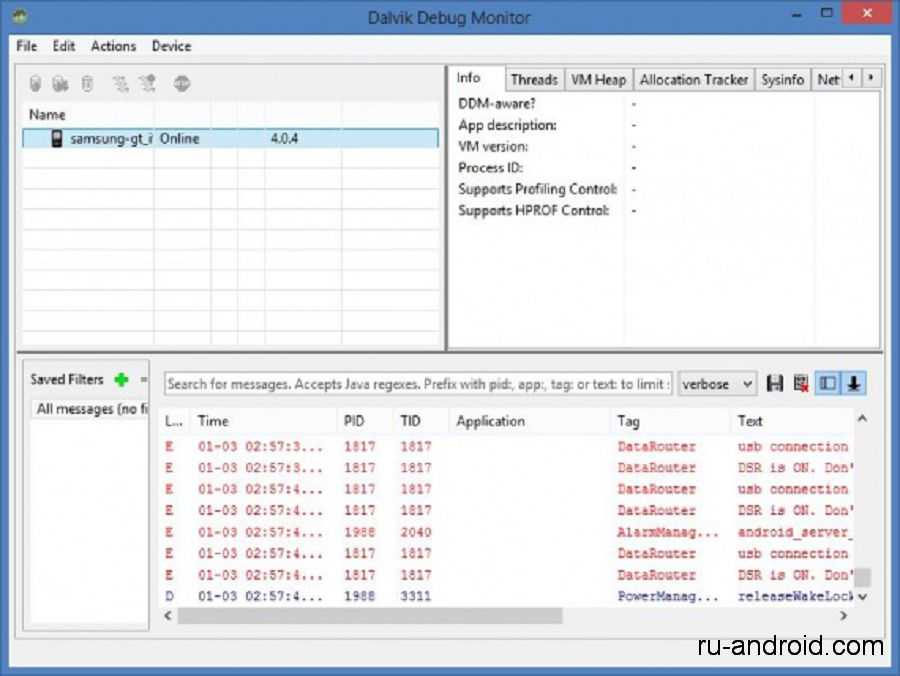Viewport: 900px width, 676px height.
Task: Open the verbose log level dropdown
Action: [717, 384]
